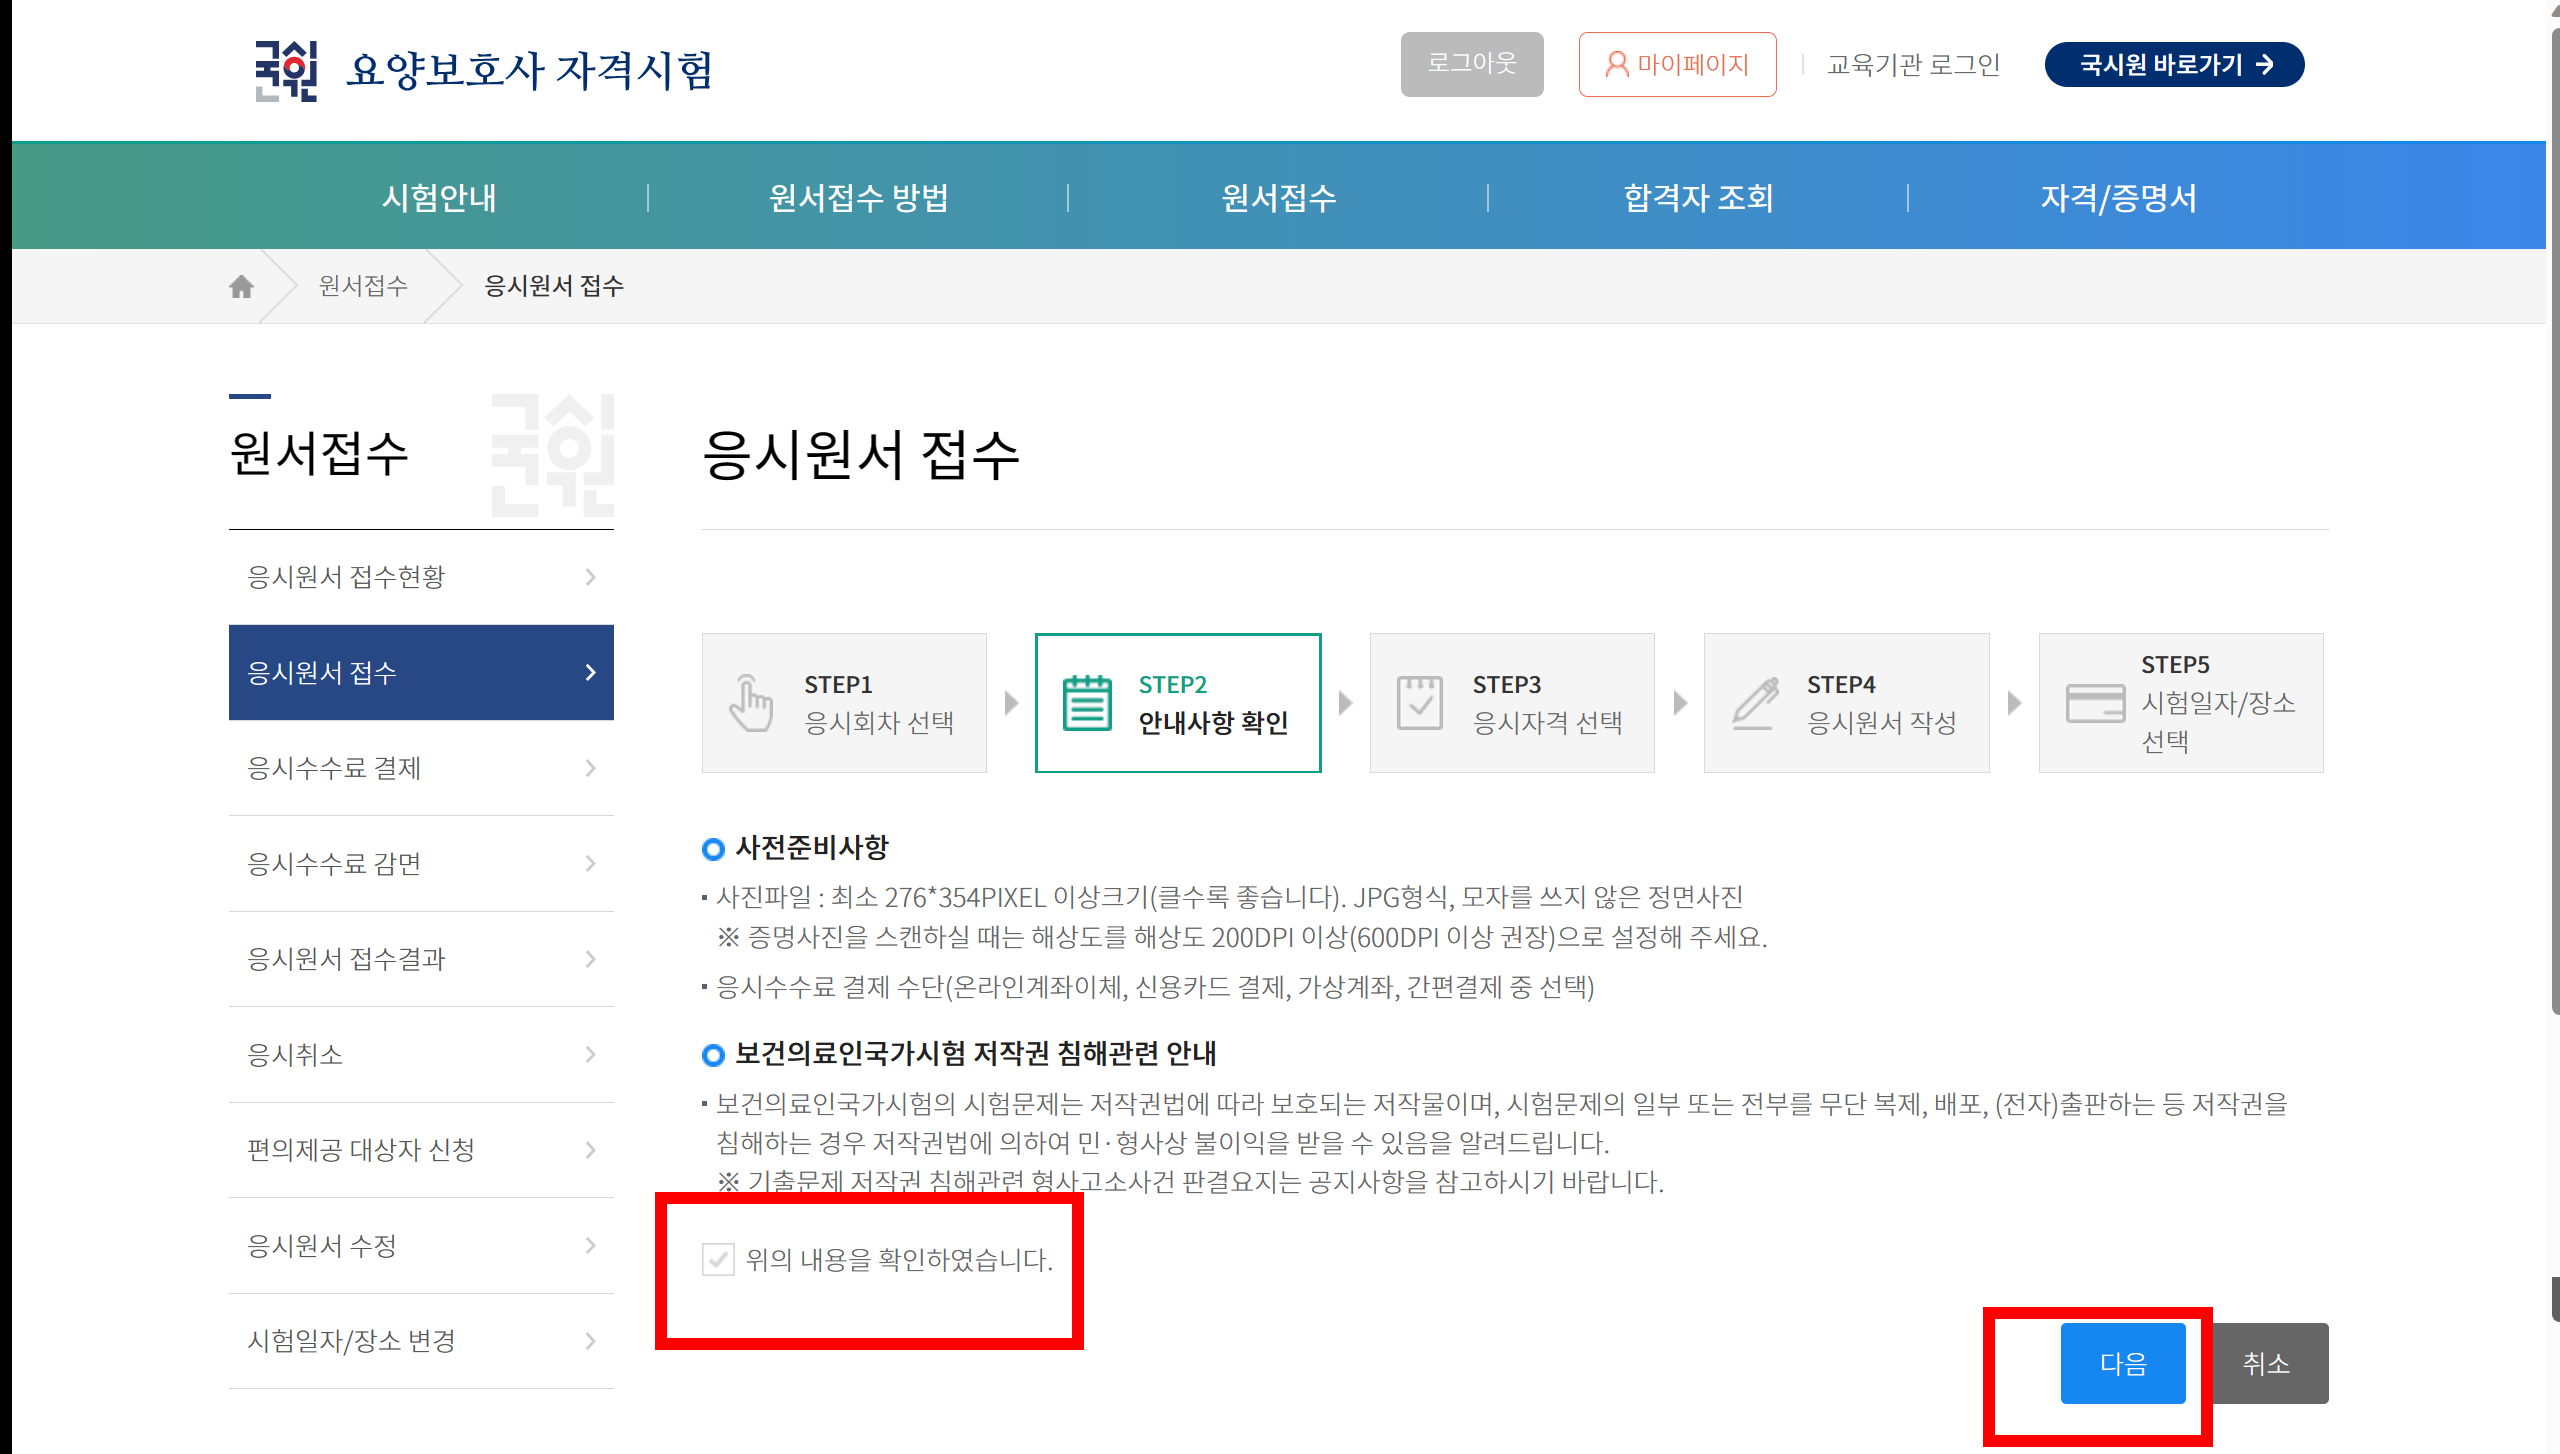Click the 마이페이지 user icon
This screenshot has width=2560, height=1454.
coord(1616,65)
